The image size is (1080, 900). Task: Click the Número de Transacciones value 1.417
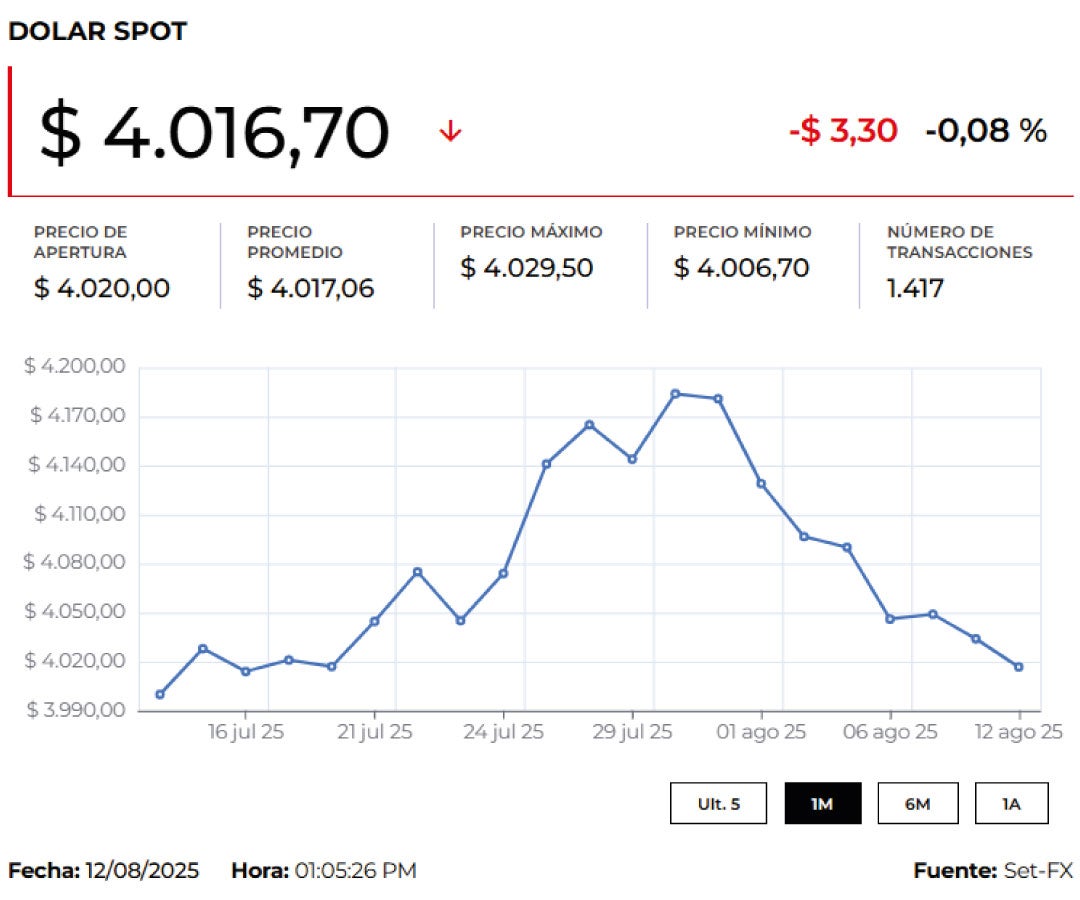click(915, 289)
